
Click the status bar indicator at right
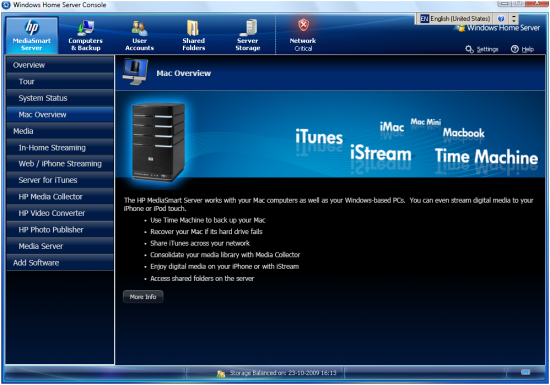pyautogui.click(x=525, y=372)
